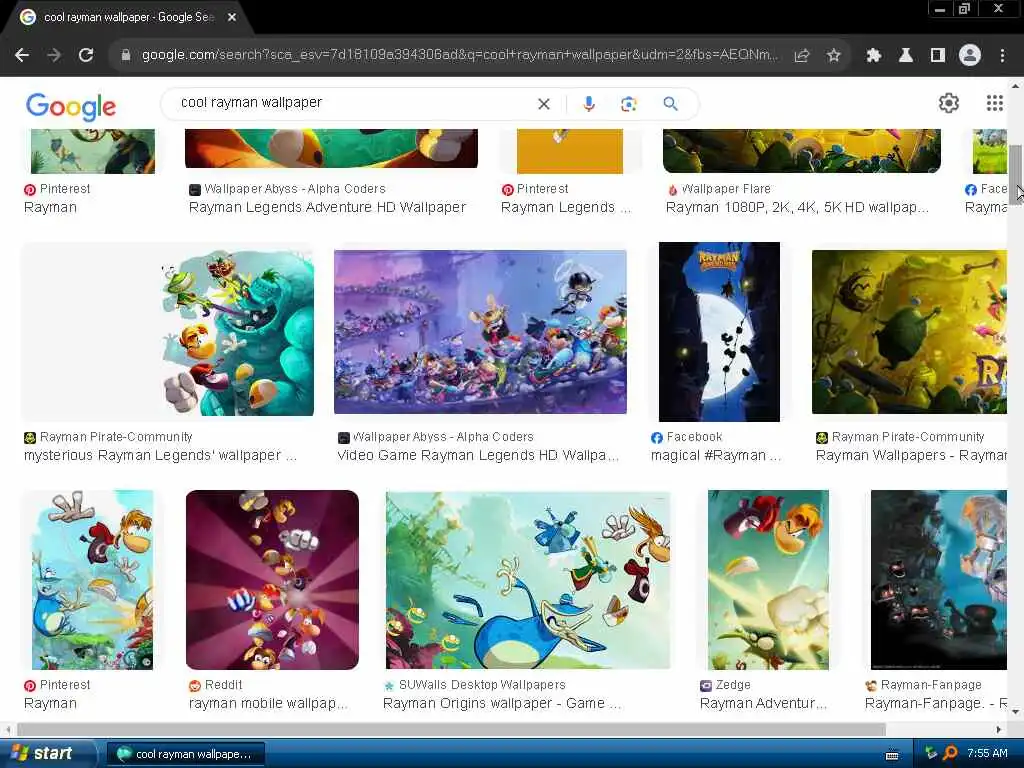The image size is (1024, 768).
Task: Select the cool rayman wallpaper taskbar button
Action: pos(185,754)
